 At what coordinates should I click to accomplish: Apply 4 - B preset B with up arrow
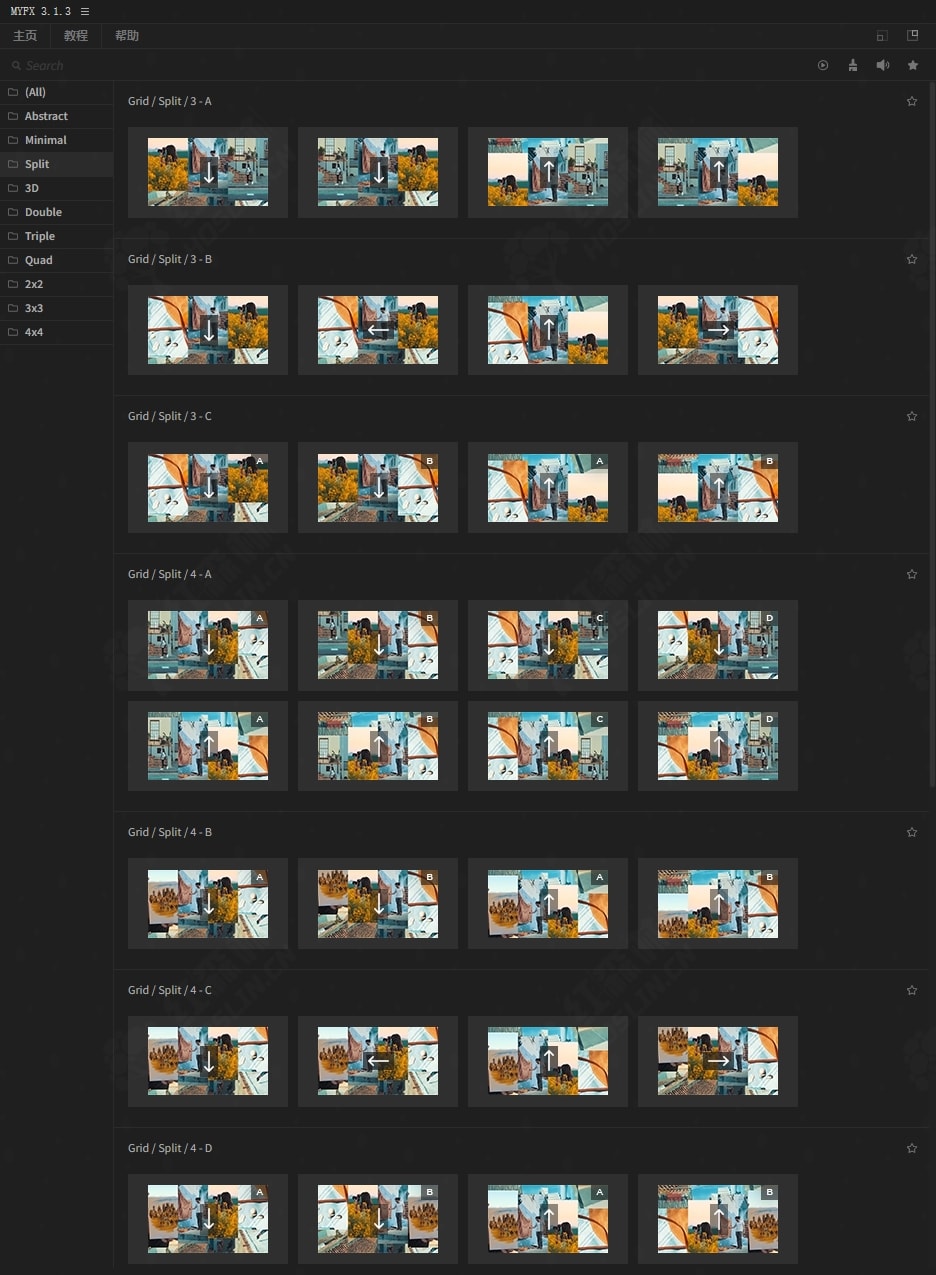[x=718, y=903]
